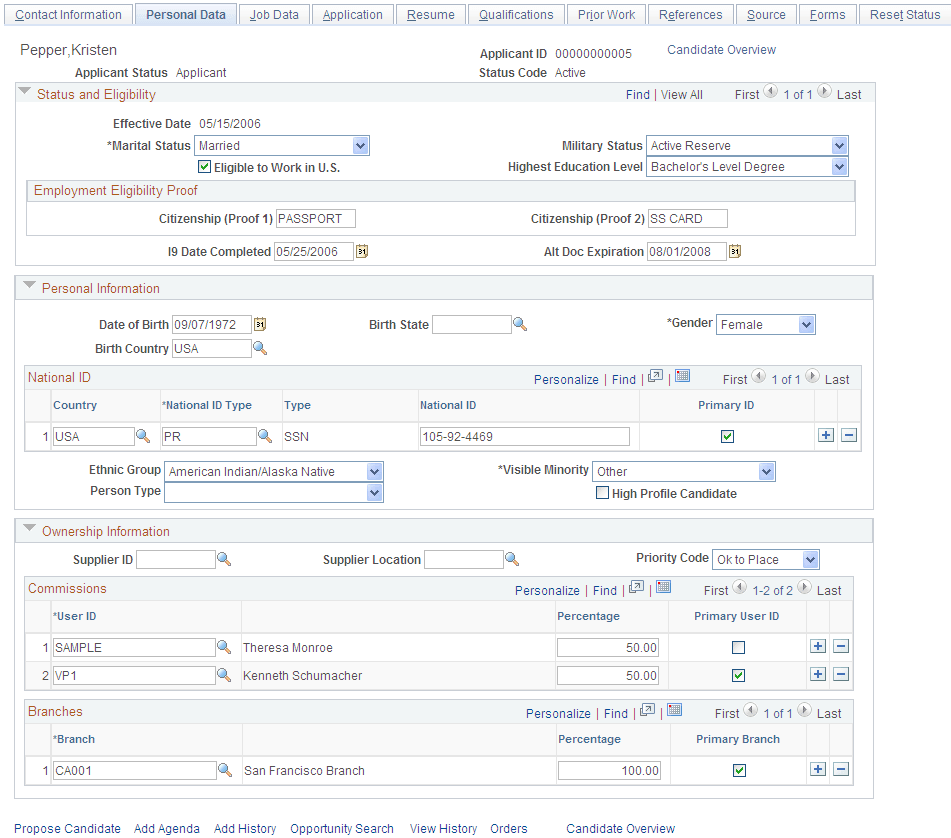Click inside the National ID input field
951x838 pixels.
524,436
